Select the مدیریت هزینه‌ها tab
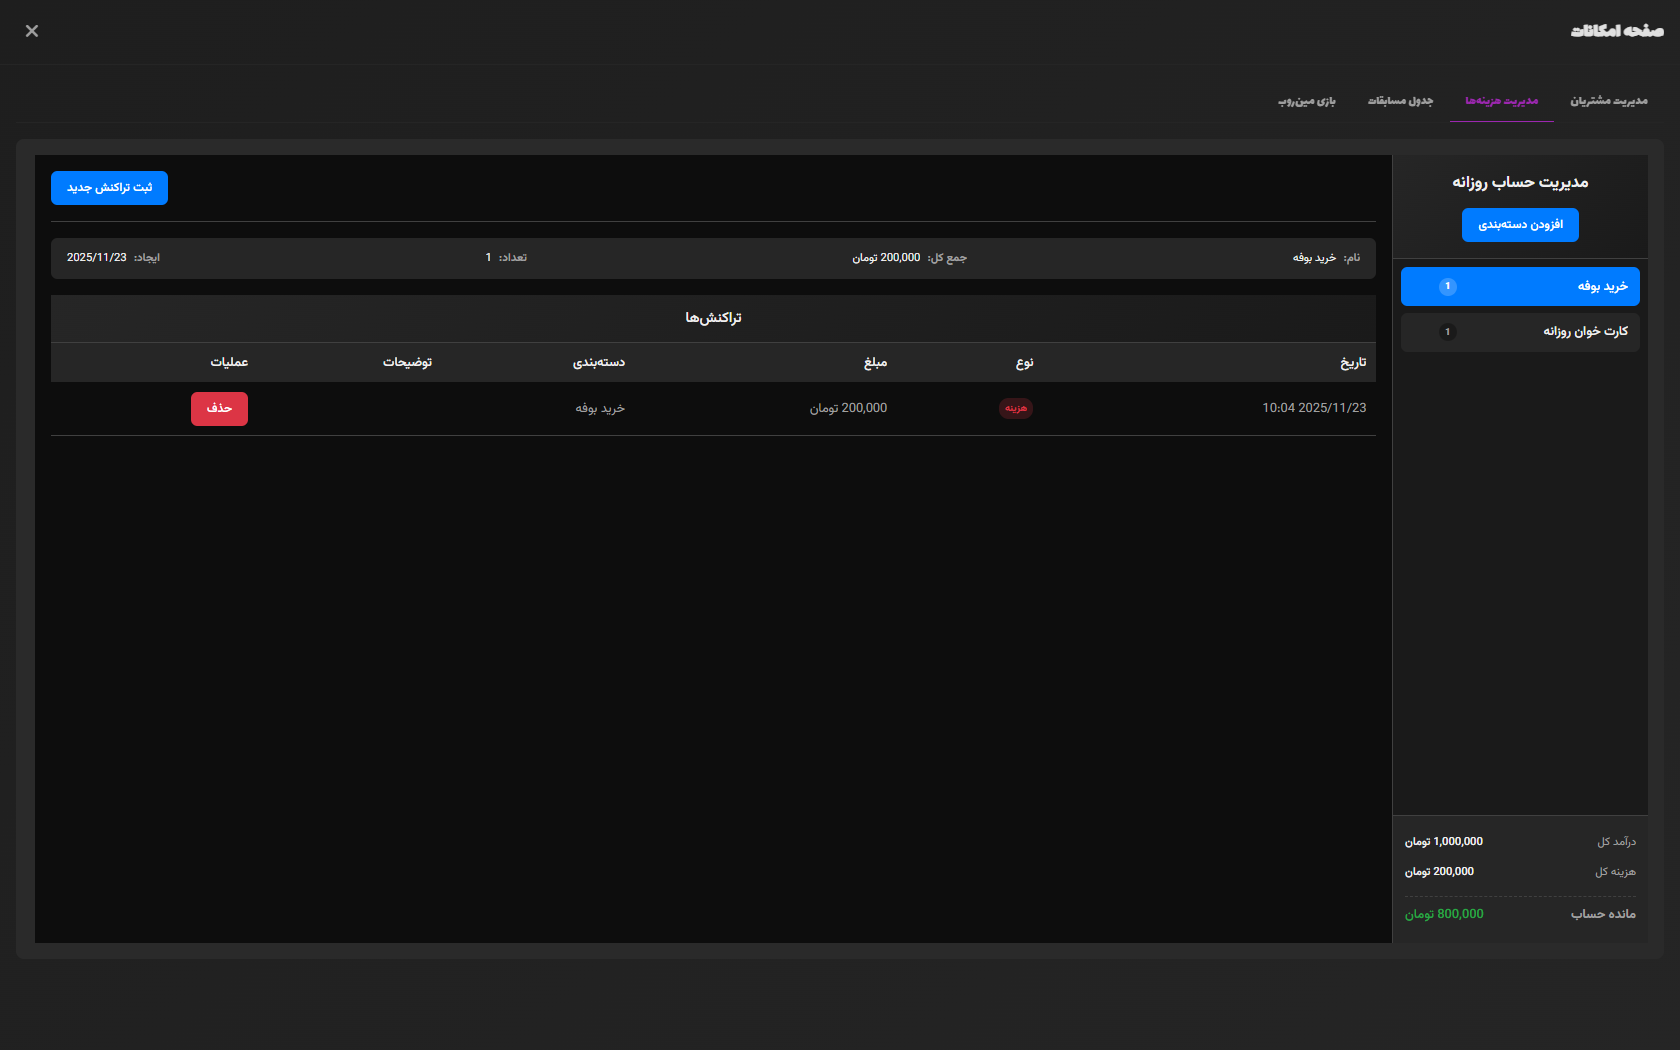Image resolution: width=1680 pixels, height=1050 pixels. click(1501, 101)
